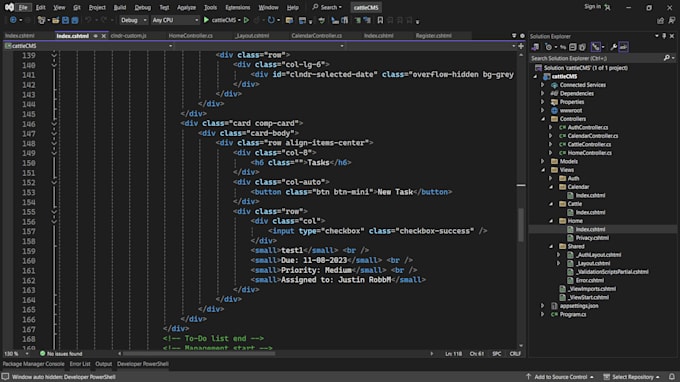
Task: Click the green Start cattleCMS play icon
Action: (x=206, y=20)
